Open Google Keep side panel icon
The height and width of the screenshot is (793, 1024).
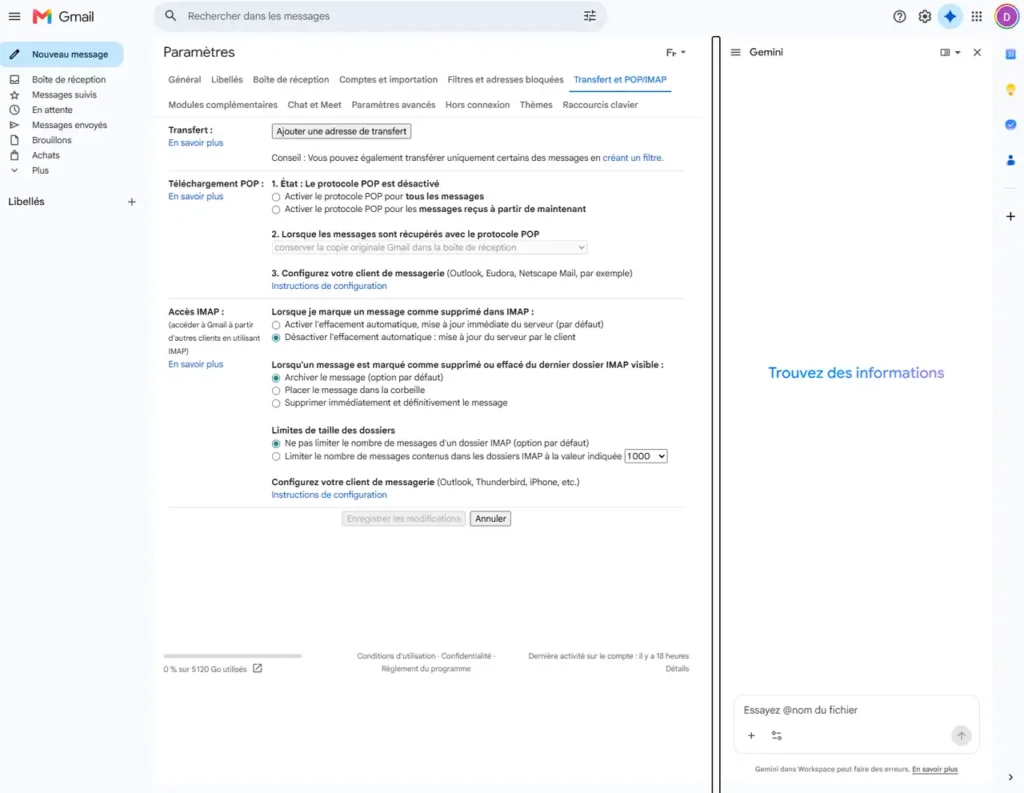point(1010,89)
